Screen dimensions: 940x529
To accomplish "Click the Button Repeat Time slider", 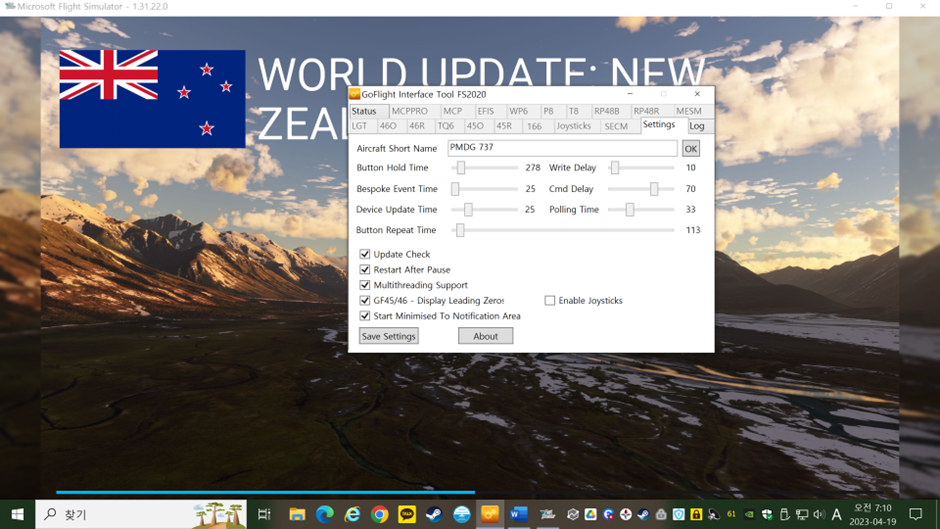I will [x=564, y=230].
